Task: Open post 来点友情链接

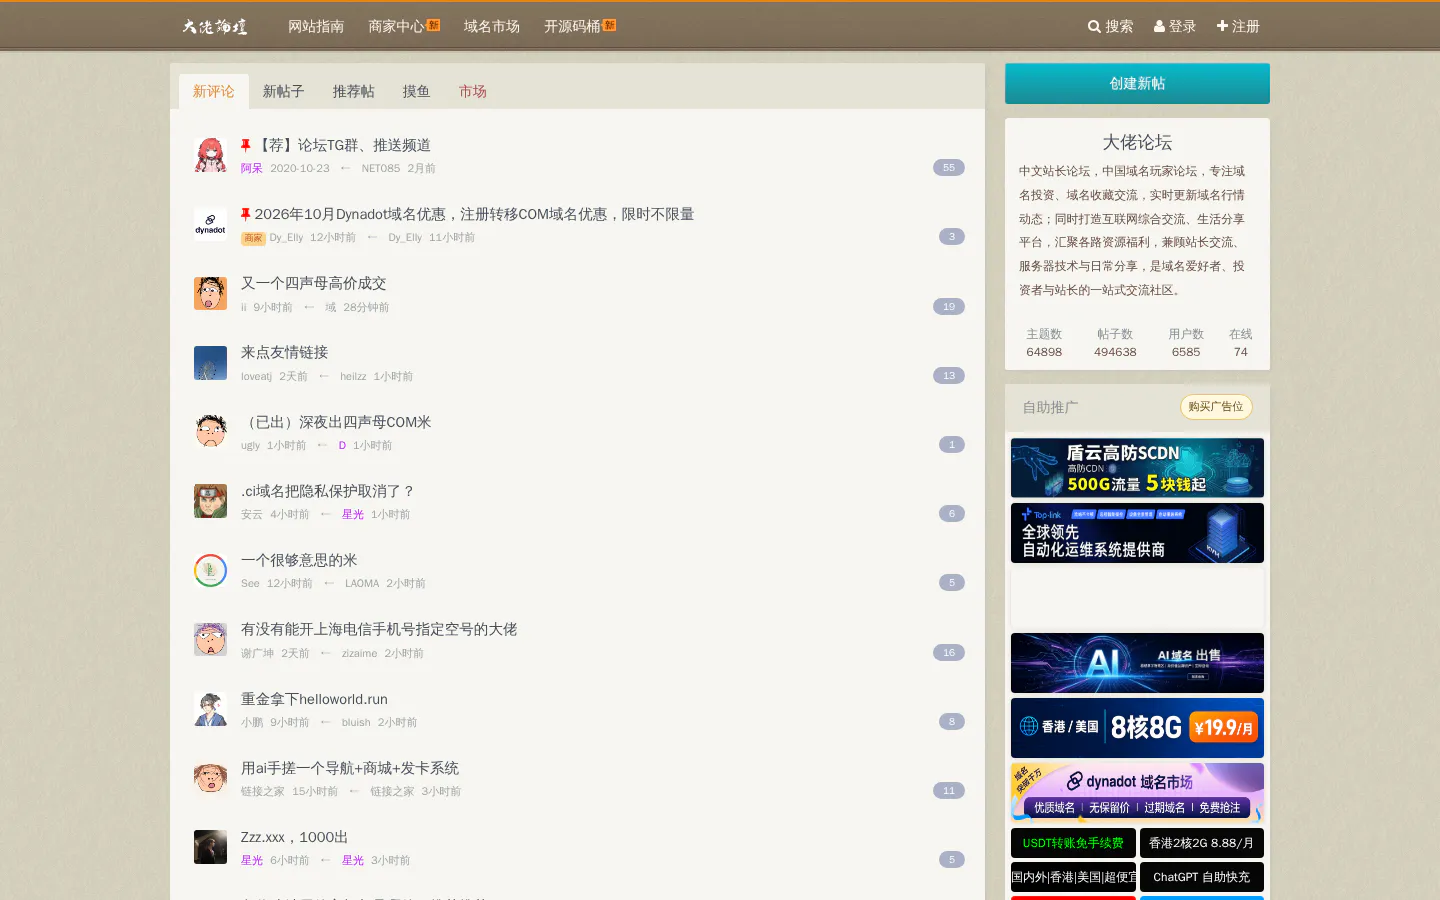Action: [x=284, y=352]
